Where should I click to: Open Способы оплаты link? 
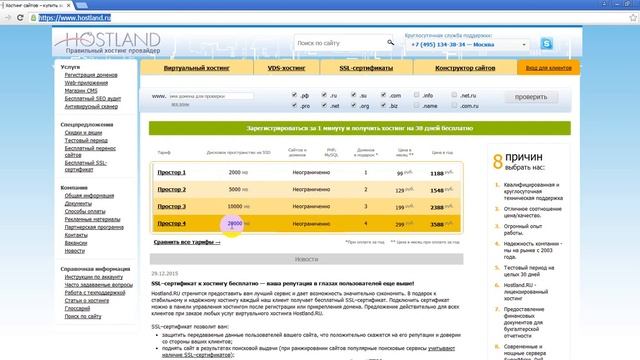(85, 211)
